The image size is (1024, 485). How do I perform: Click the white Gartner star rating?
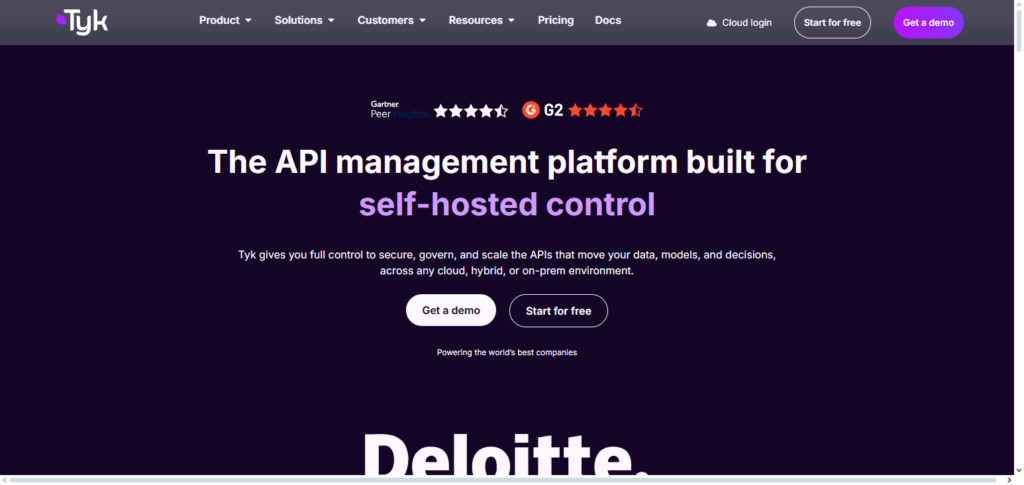[470, 110]
